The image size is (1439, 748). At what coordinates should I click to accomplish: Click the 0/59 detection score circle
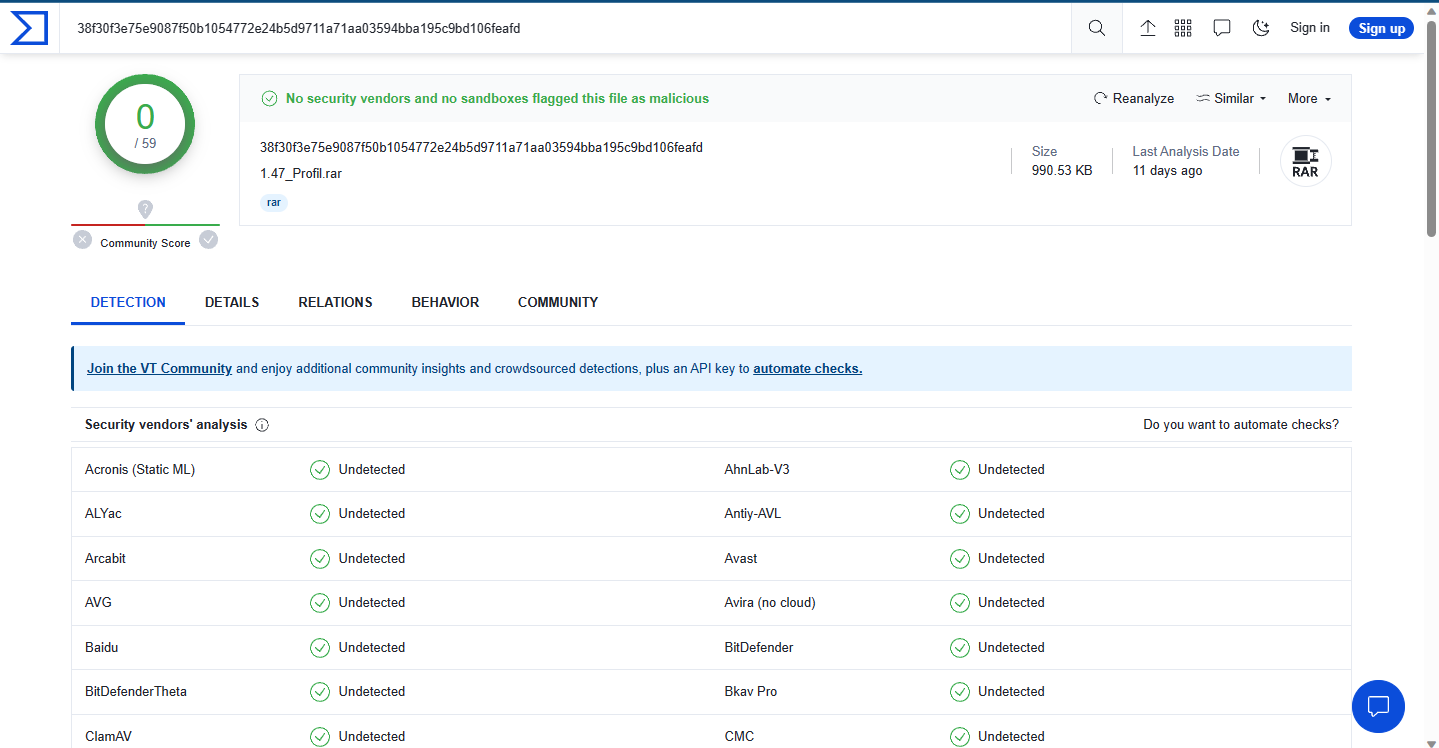click(145, 124)
